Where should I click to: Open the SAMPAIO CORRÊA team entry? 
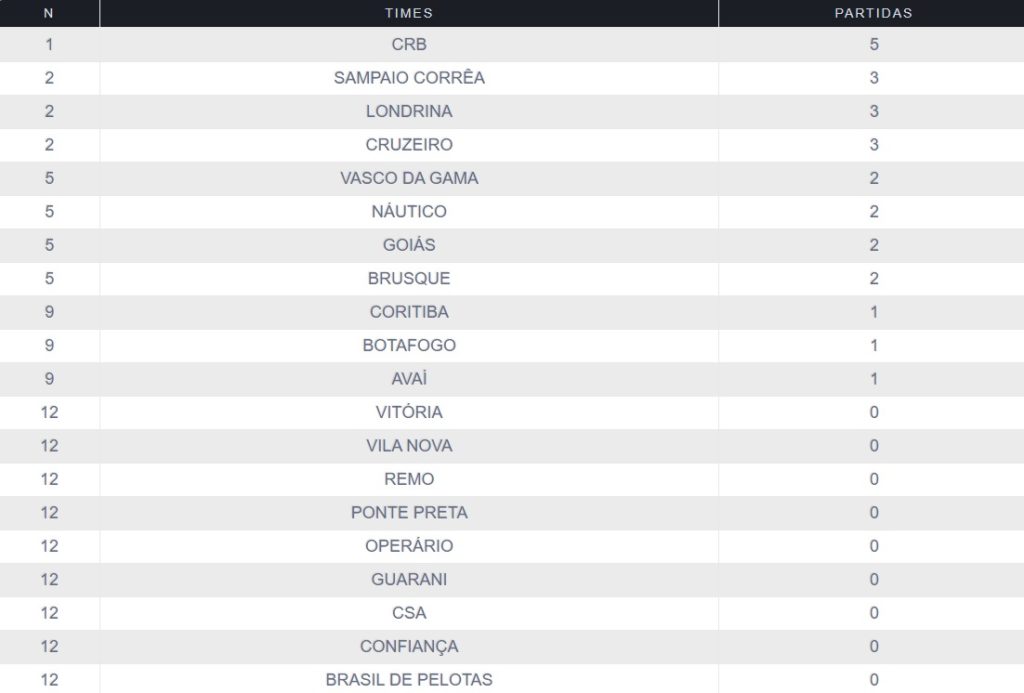[x=409, y=78]
